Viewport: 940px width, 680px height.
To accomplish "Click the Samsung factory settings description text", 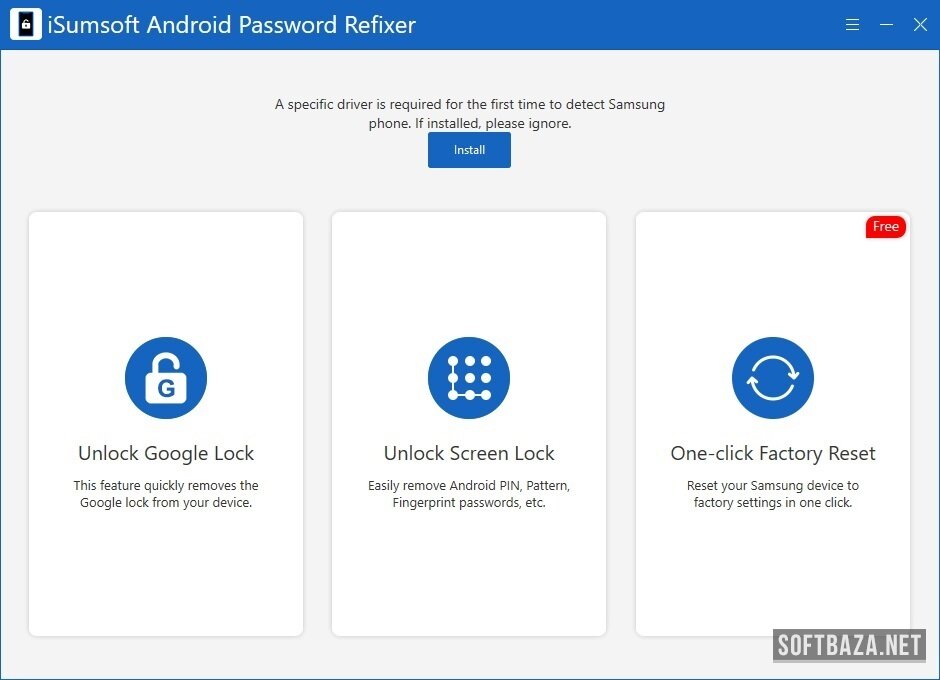I will [x=773, y=494].
